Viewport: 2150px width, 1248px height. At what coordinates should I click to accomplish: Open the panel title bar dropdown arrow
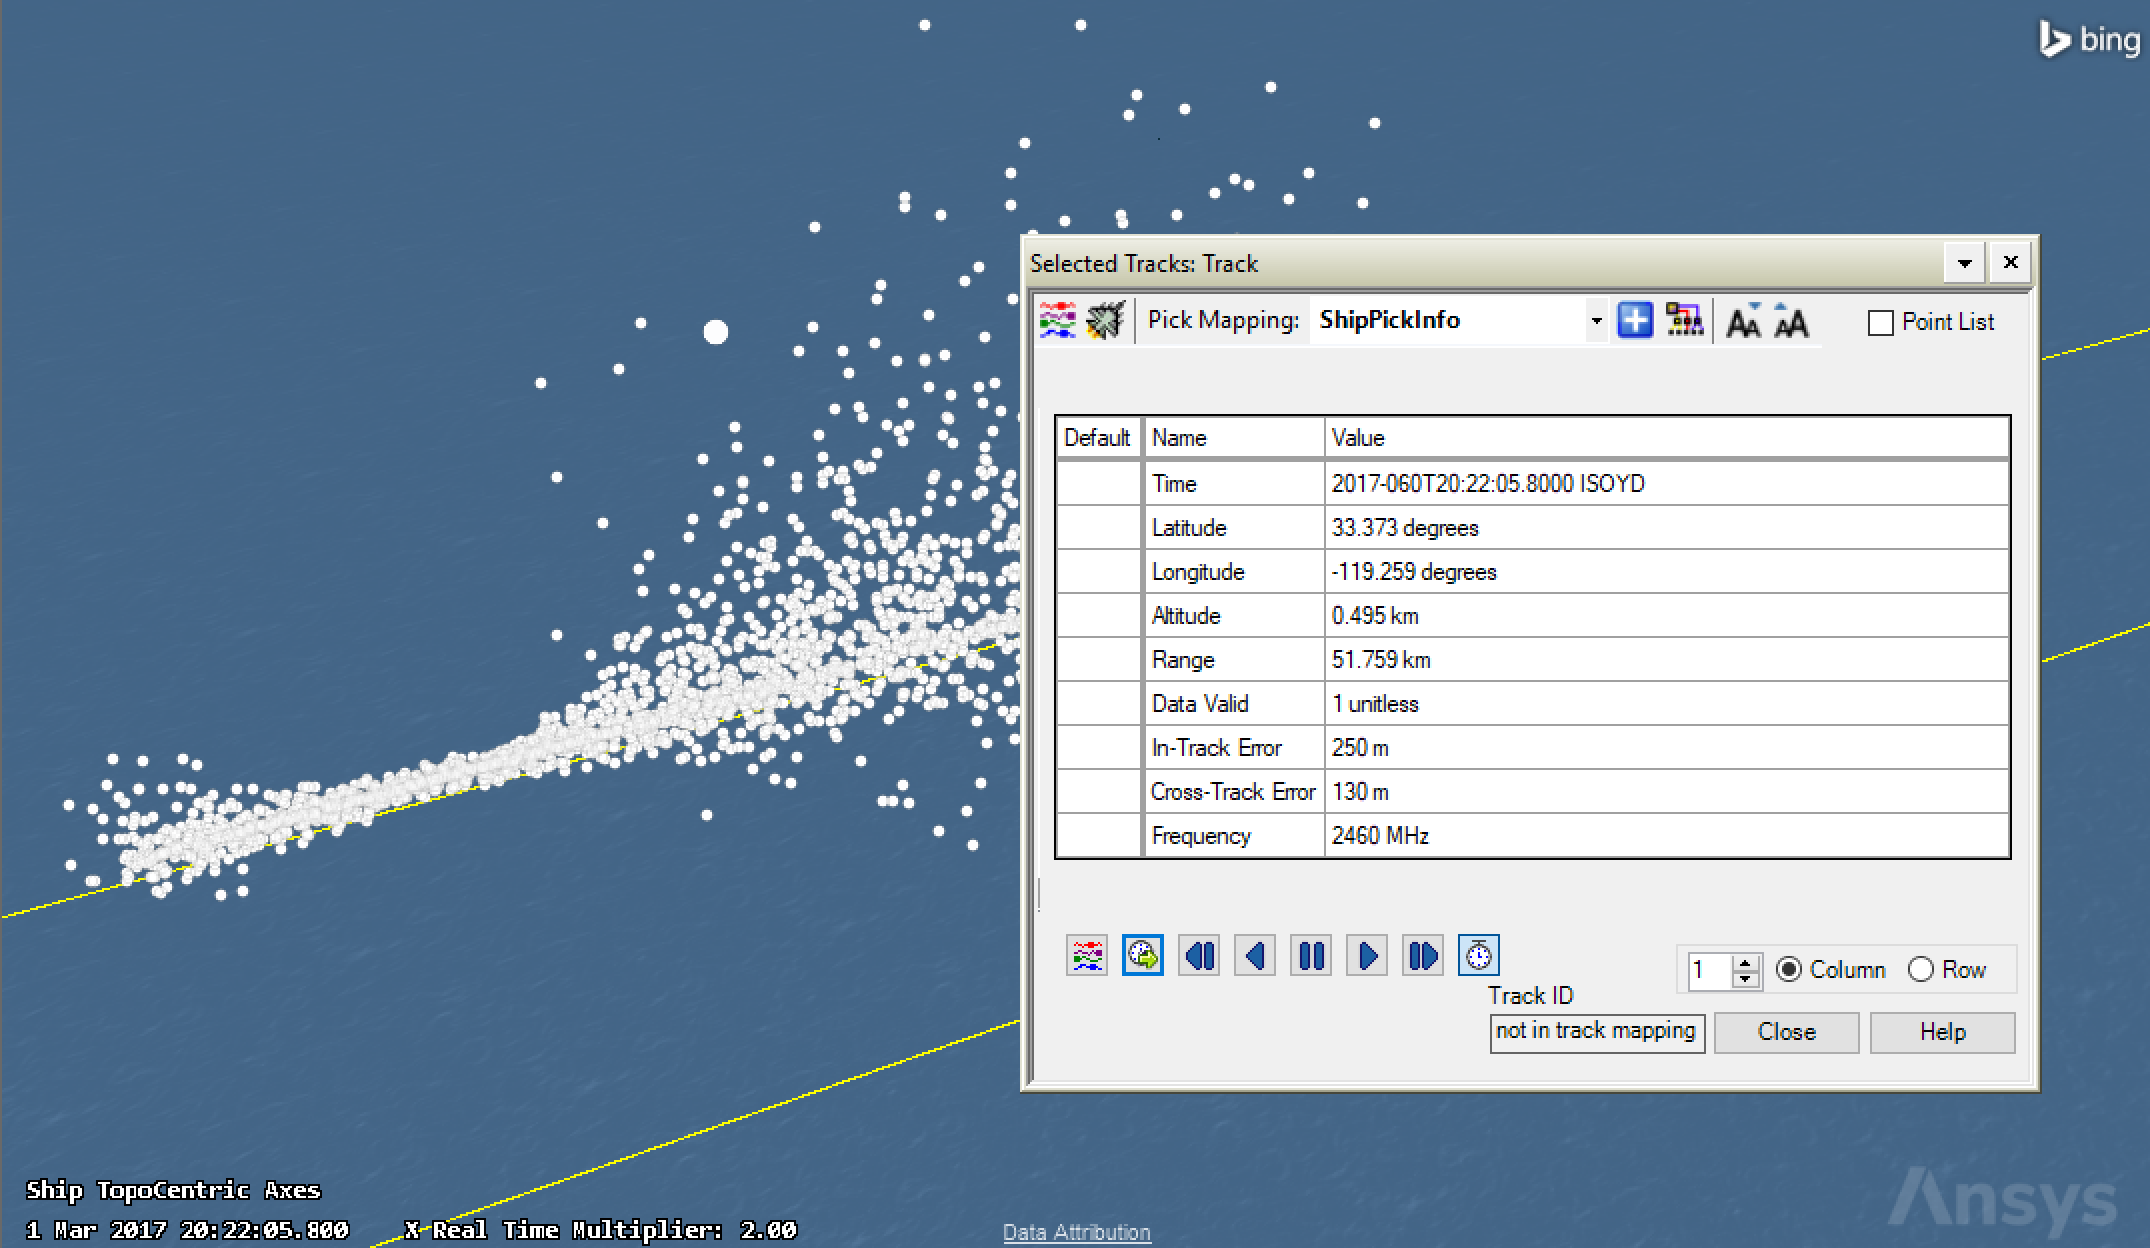[x=1964, y=264]
